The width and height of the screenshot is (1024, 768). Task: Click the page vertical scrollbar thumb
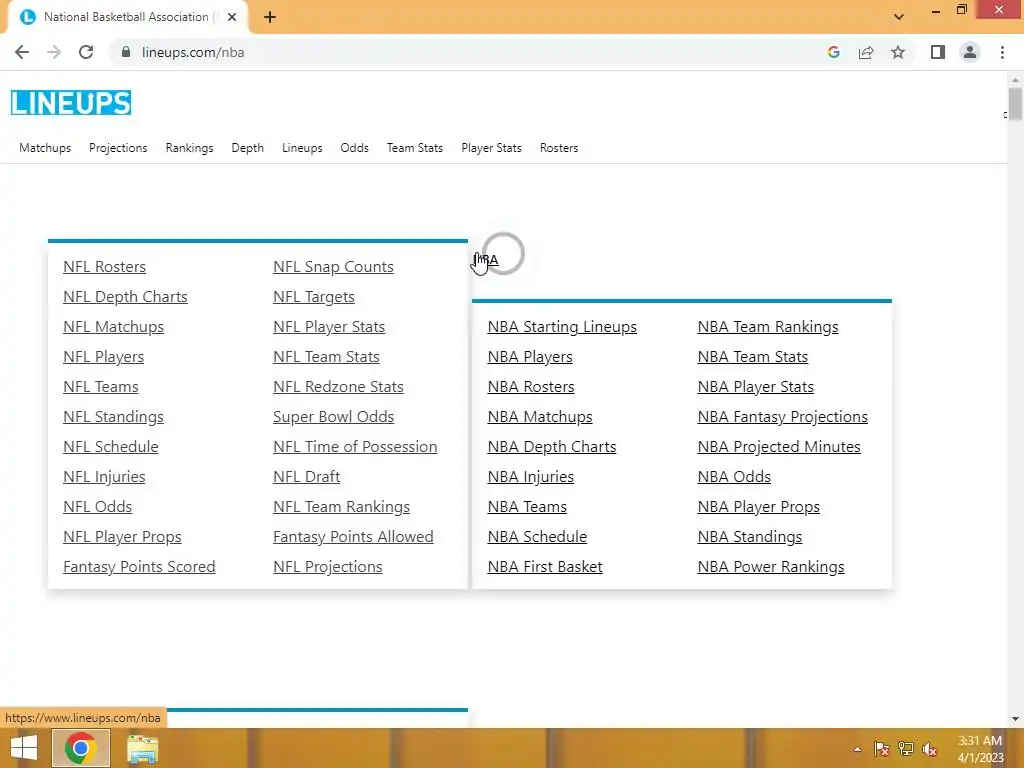(1015, 104)
